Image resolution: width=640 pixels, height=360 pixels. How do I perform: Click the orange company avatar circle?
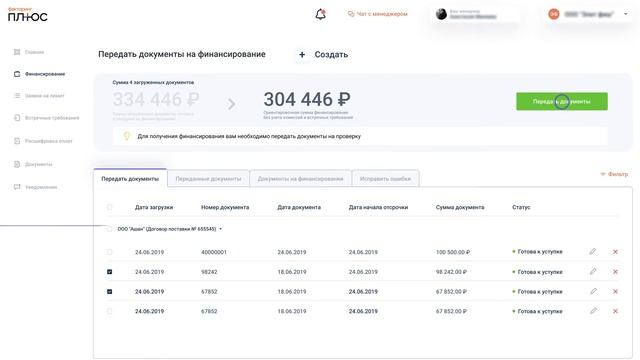click(x=554, y=14)
